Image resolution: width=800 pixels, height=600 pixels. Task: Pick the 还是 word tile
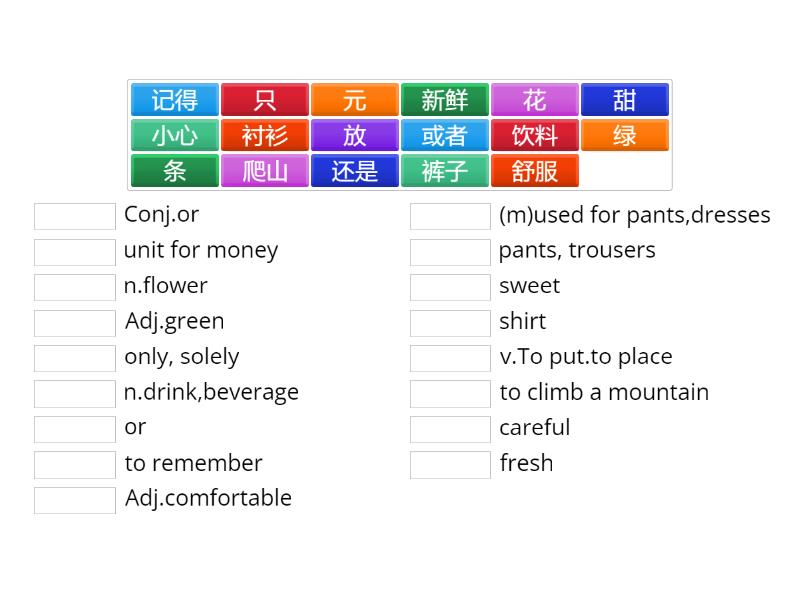pos(355,171)
